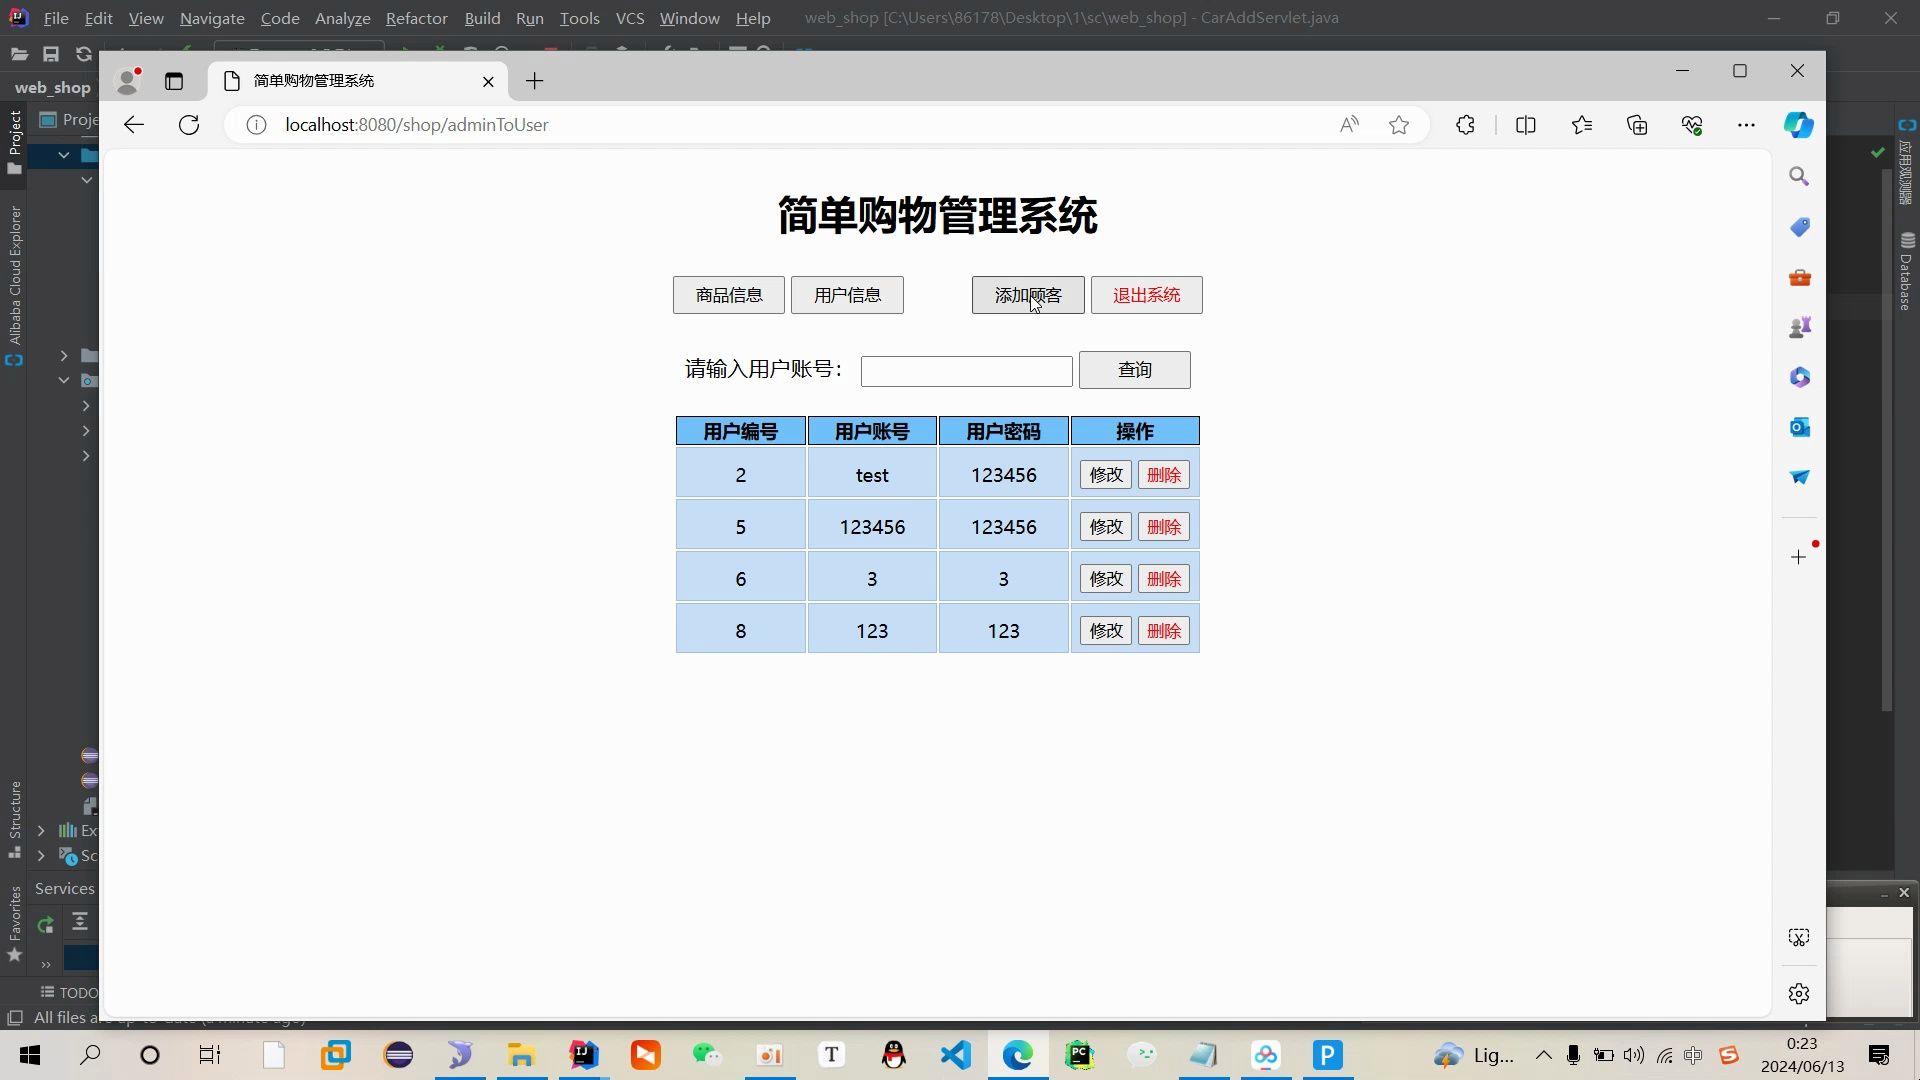
Task: Open Read aloud icon in address bar
Action: click(x=1349, y=125)
